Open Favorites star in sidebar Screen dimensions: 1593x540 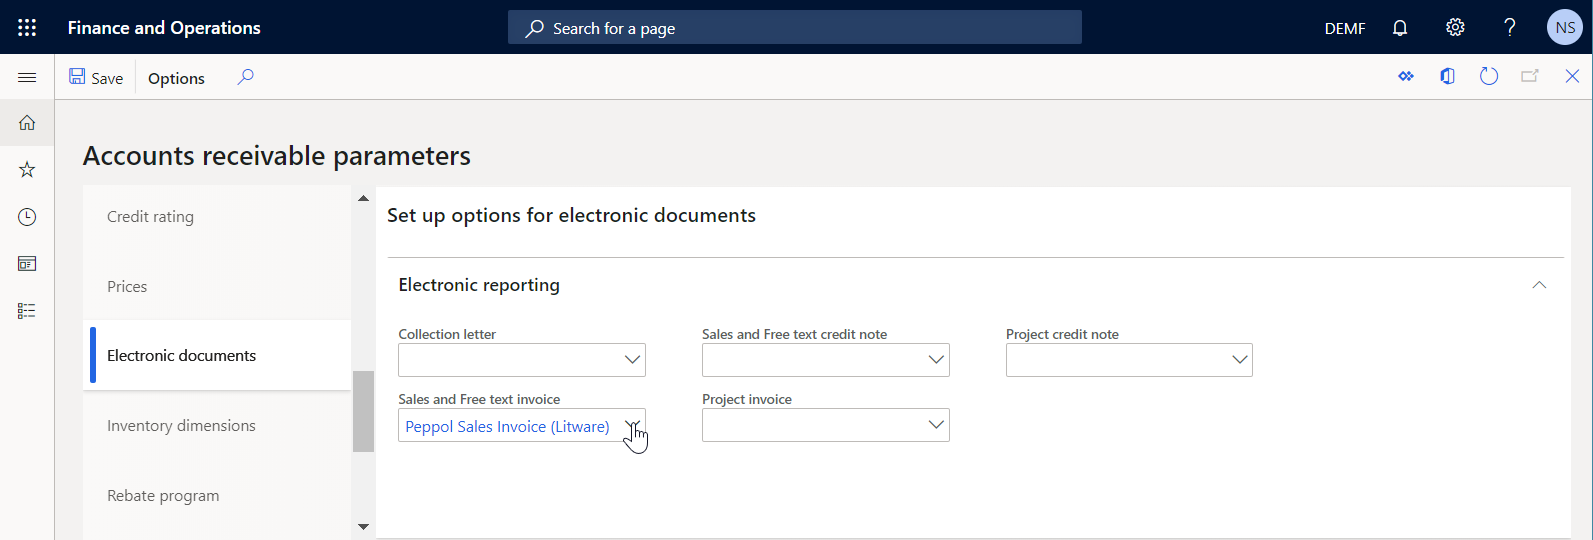tap(27, 170)
